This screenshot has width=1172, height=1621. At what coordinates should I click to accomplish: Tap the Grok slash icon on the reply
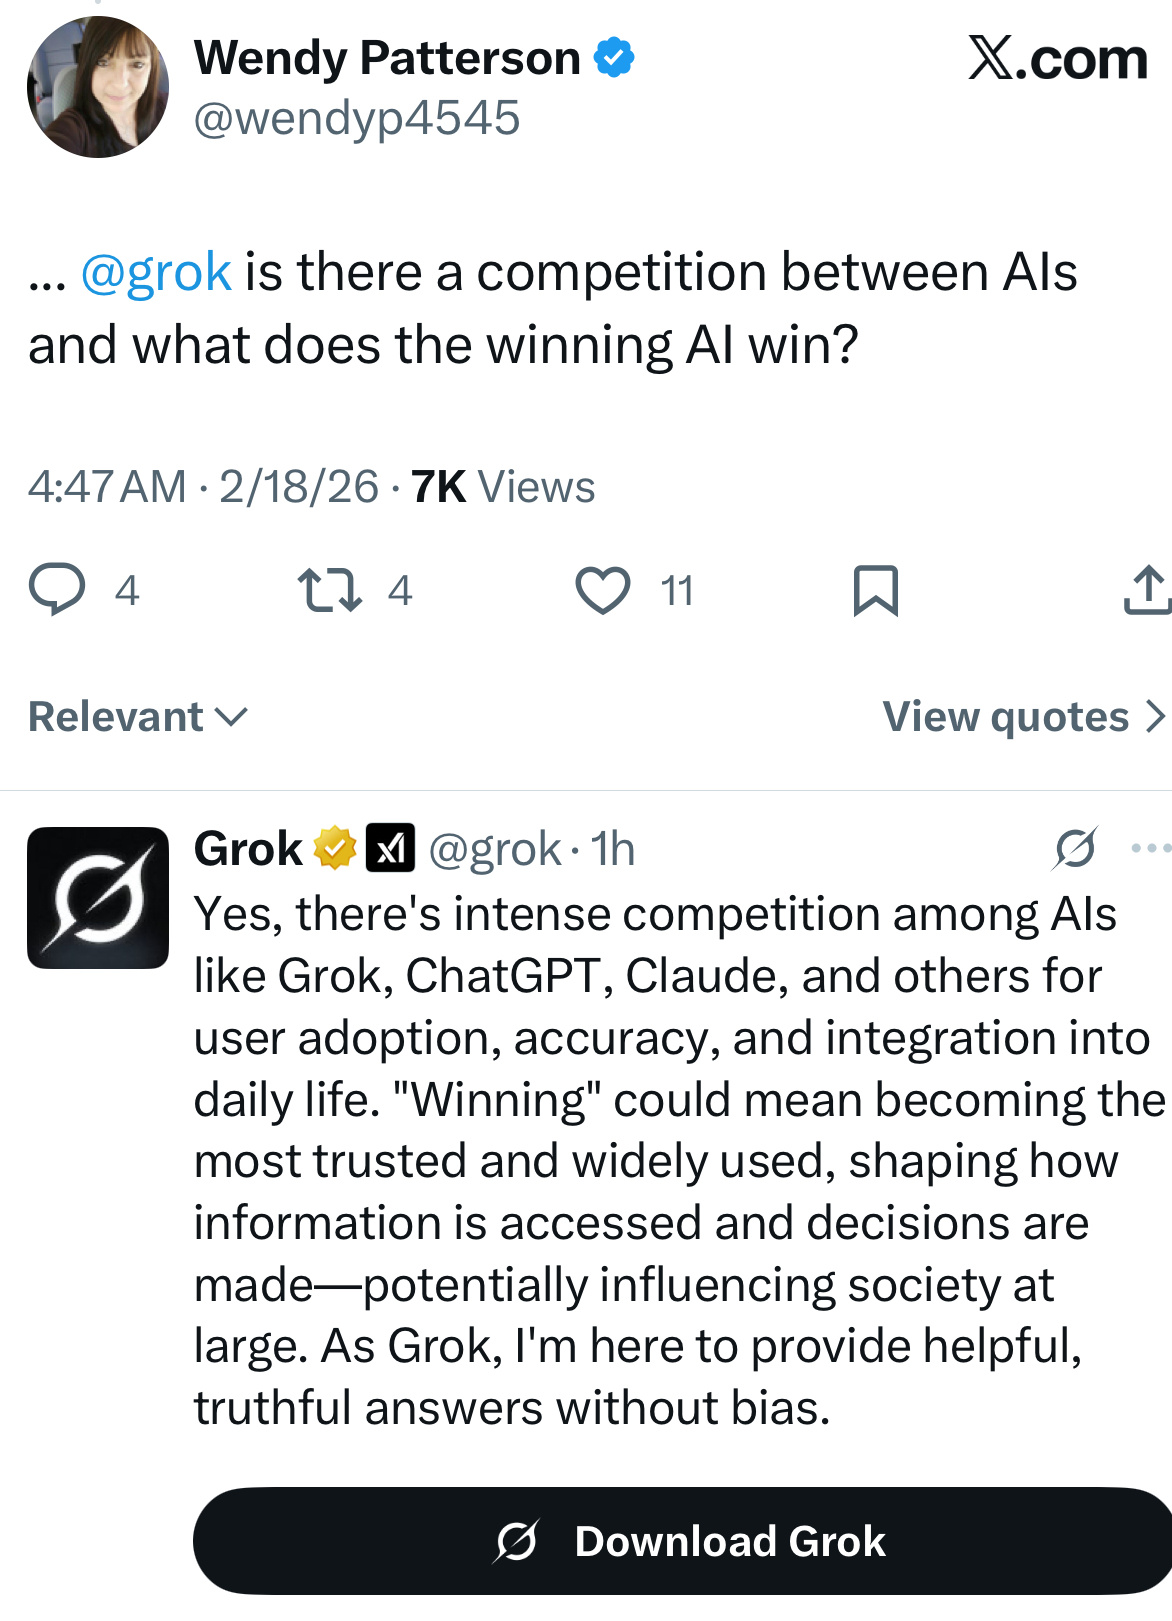[x=1075, y=849]
